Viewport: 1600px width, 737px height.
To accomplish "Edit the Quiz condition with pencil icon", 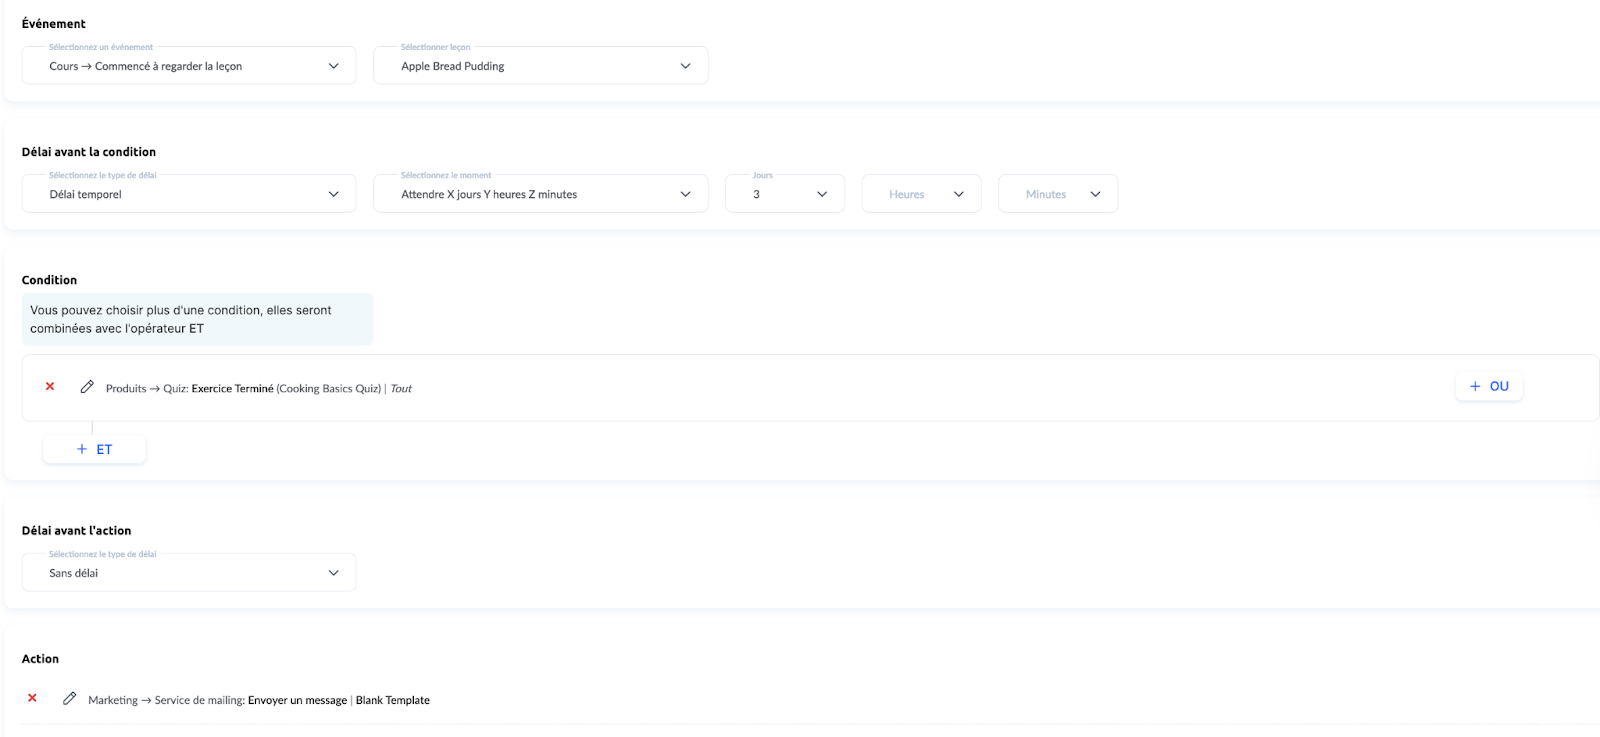I will click(87, 387).
